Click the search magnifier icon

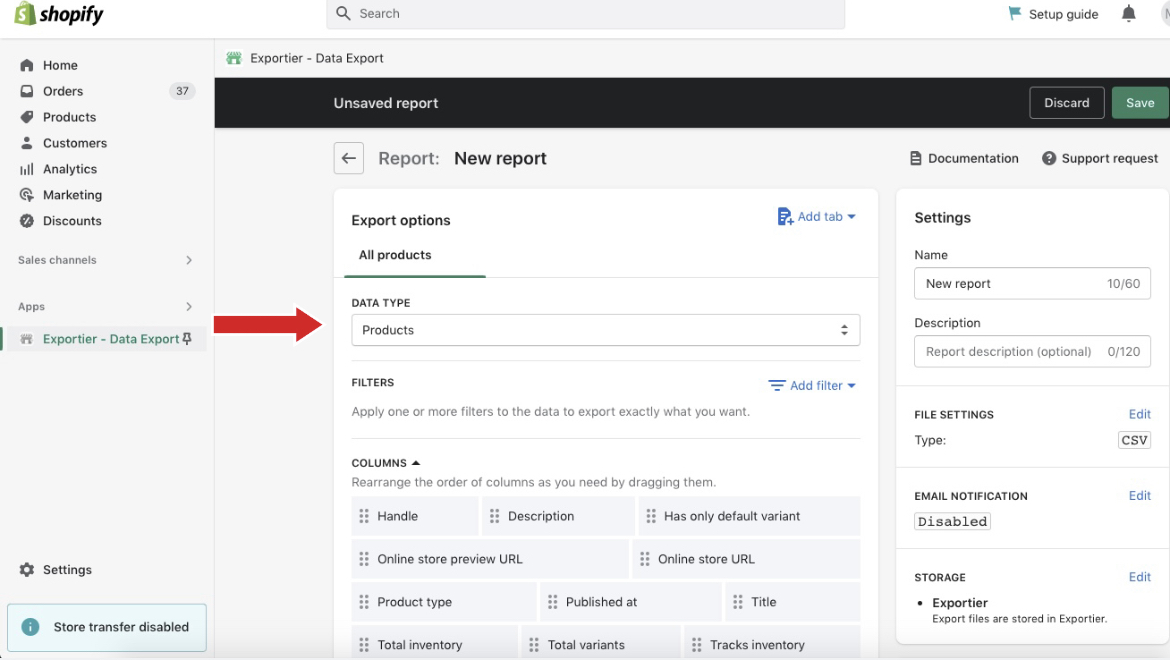[343, 13]
